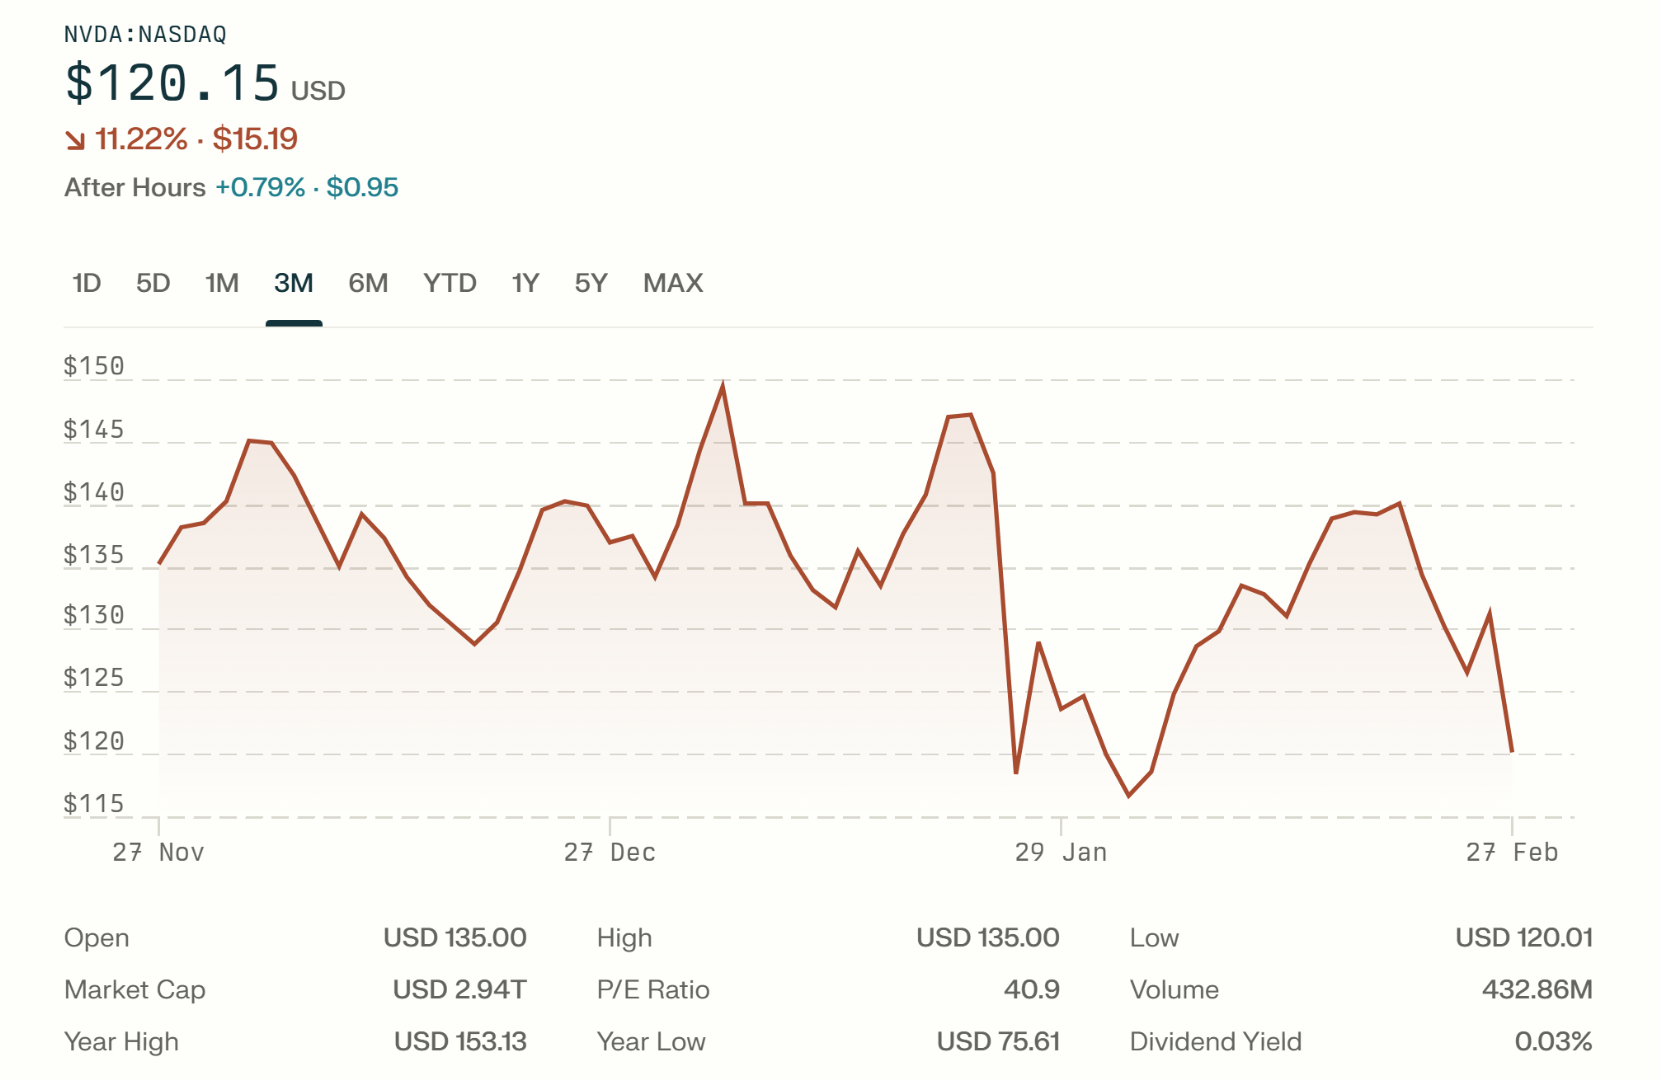This screenshot has height=1080, width=1660.
Task: Click the Dividend Yield label
Action: click(1216, 1042)
